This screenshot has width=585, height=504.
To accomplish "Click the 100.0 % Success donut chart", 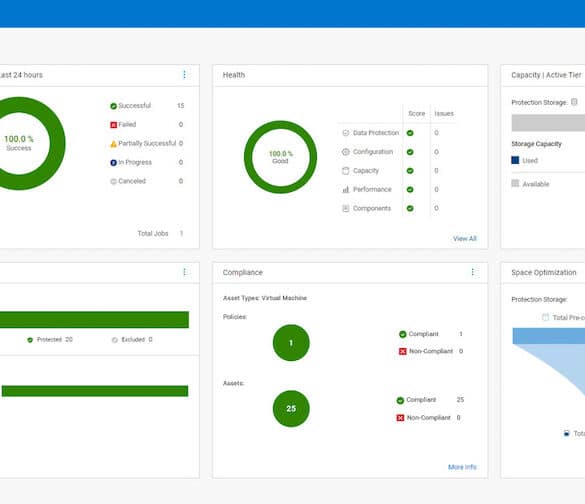I will point(19,143).
